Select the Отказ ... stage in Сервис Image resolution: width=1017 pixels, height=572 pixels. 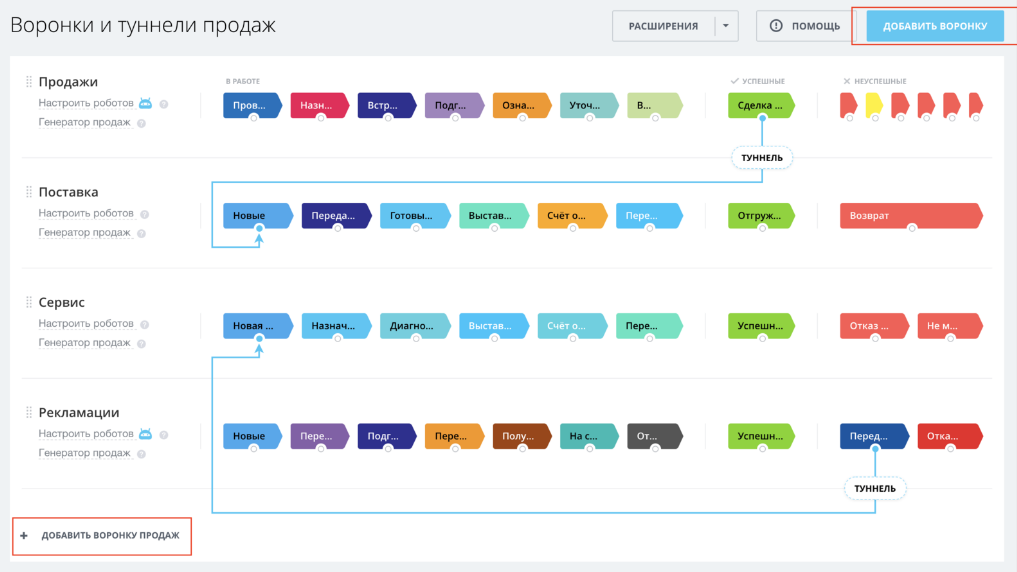(x=874, y=326)
